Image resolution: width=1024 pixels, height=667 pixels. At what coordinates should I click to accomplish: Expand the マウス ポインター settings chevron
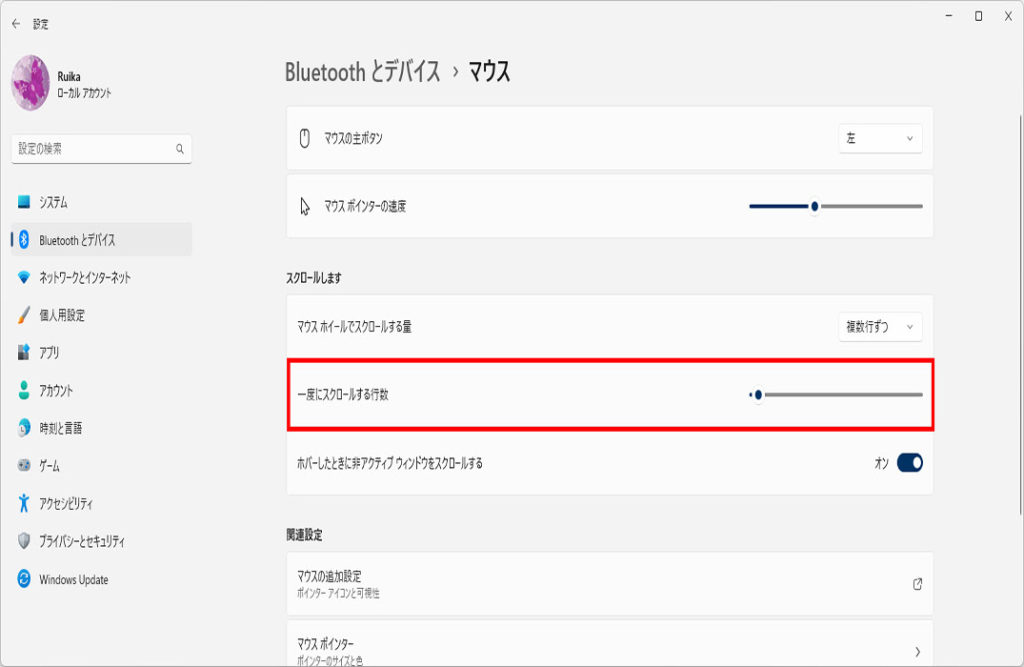[917, 651]
